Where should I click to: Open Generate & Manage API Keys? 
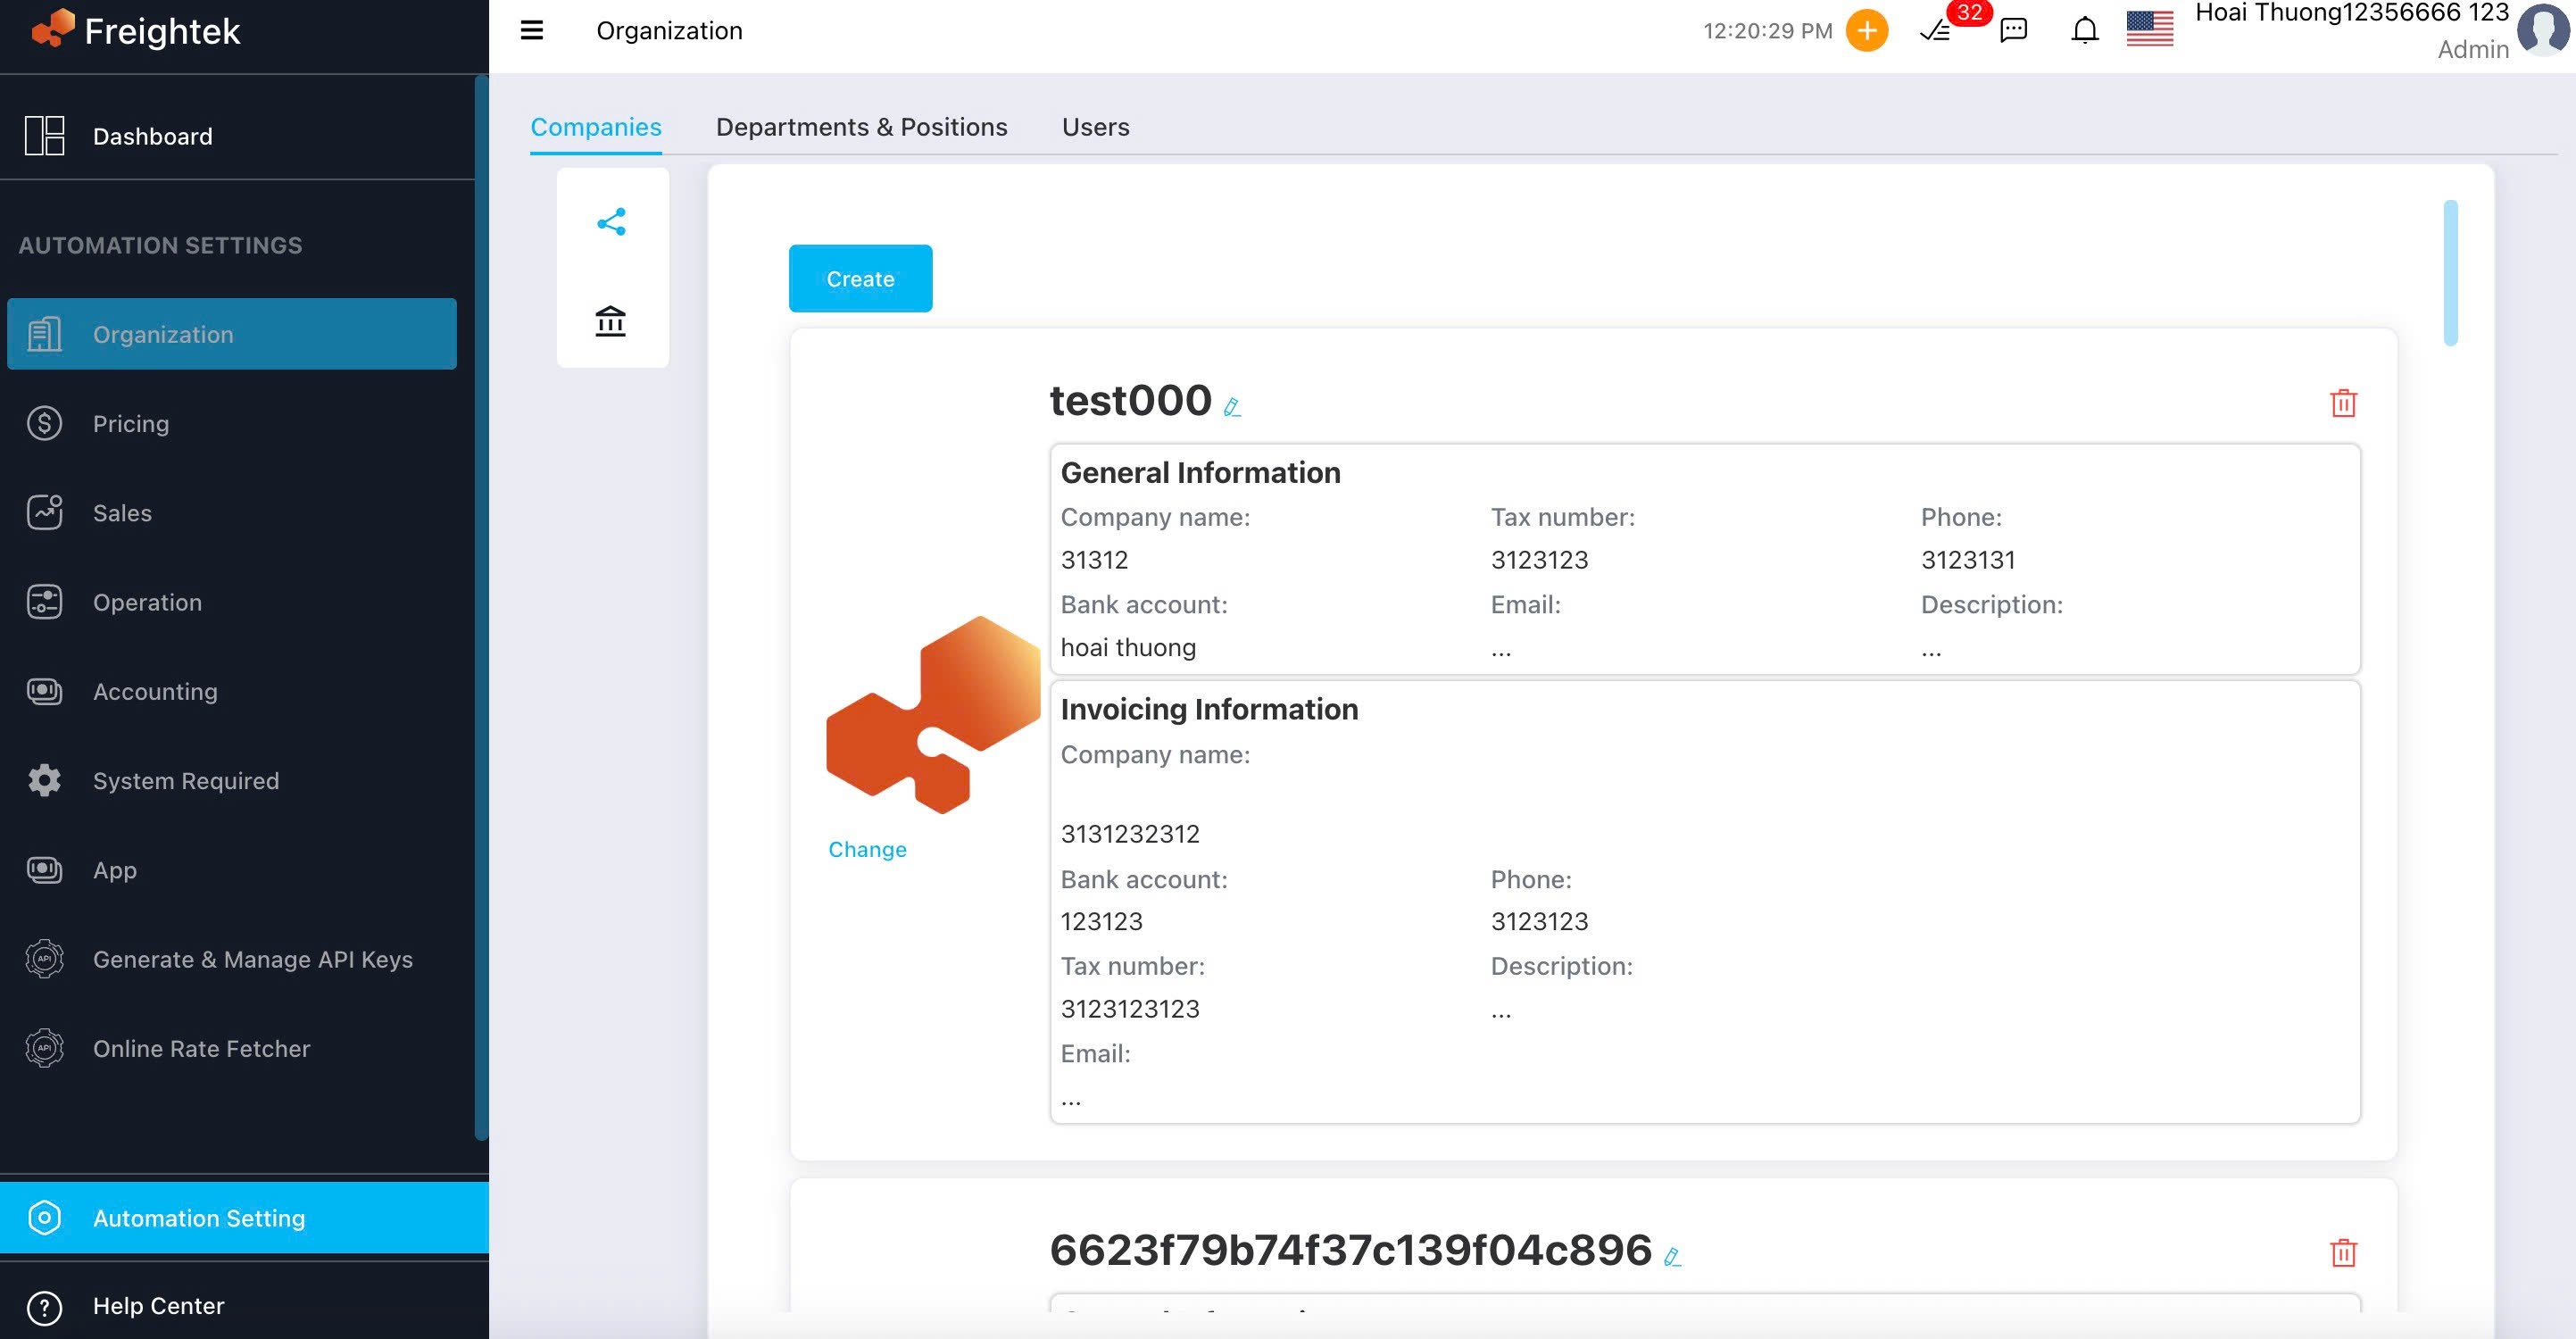[252, 959]
